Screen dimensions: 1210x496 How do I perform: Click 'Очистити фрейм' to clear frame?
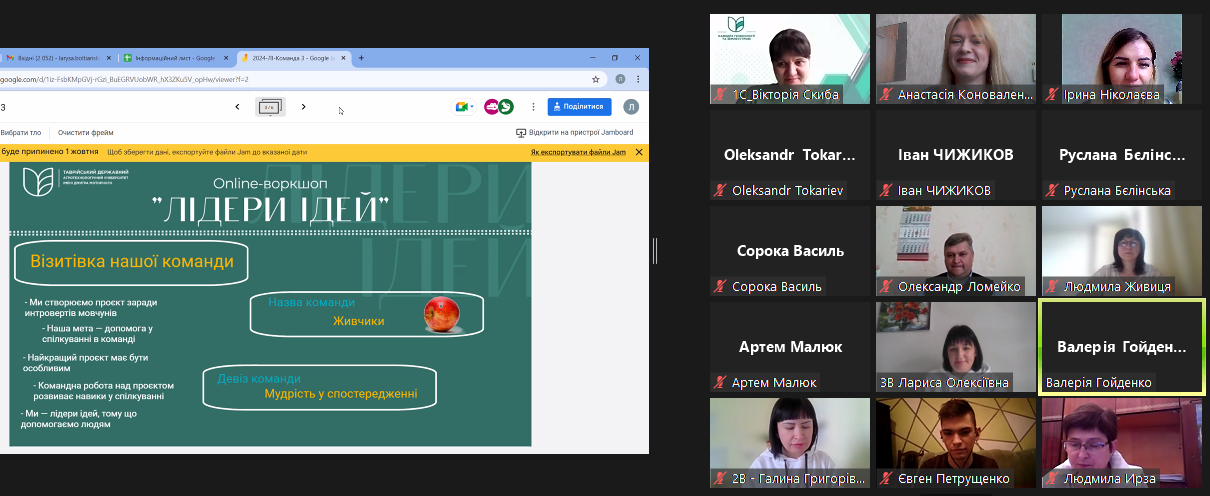pos(85,132)
